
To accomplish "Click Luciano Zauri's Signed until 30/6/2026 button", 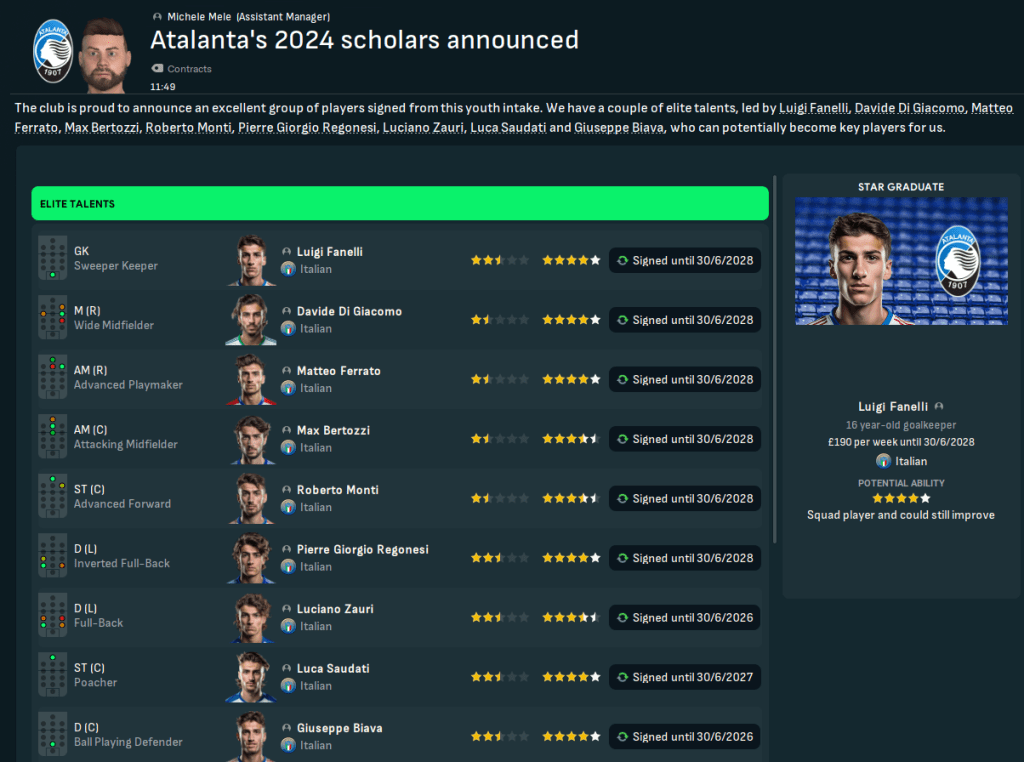I will pos(685,618).
